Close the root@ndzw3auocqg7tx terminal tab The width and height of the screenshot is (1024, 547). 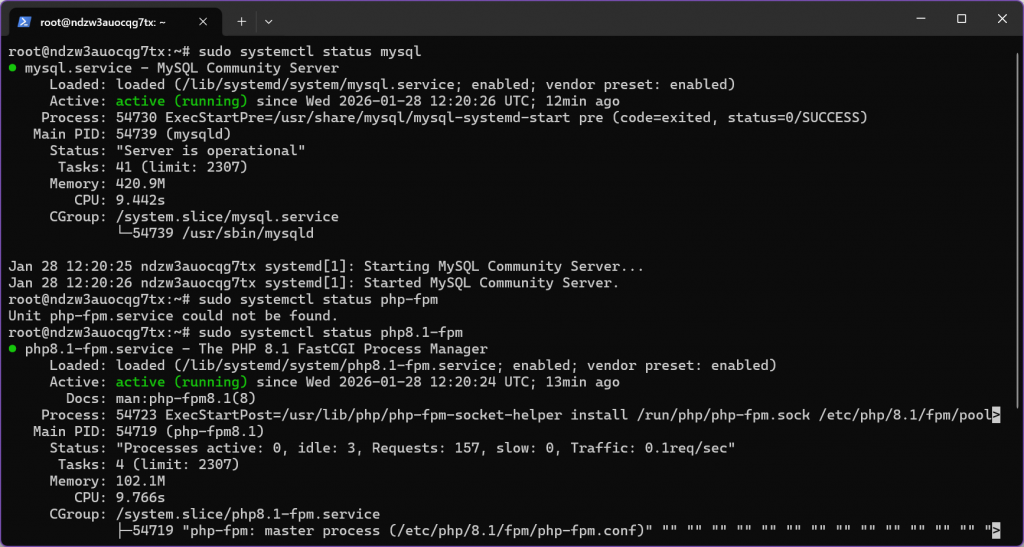click(205, 20)
